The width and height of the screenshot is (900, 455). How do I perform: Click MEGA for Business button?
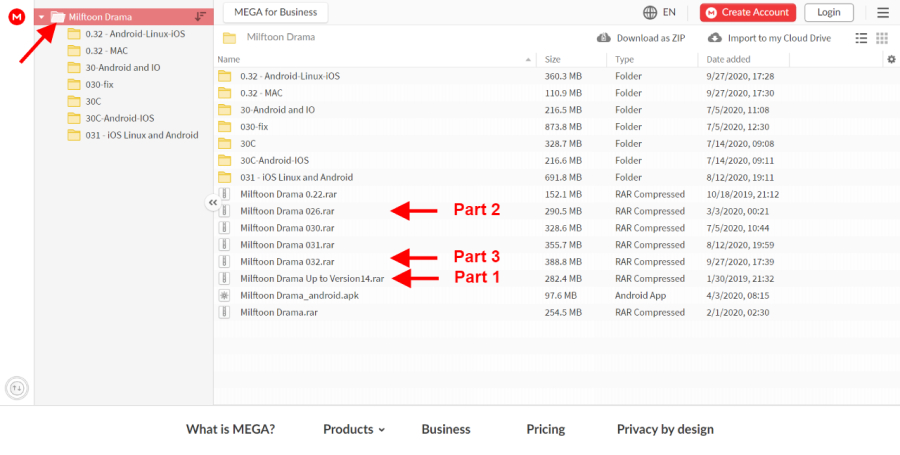276,12
